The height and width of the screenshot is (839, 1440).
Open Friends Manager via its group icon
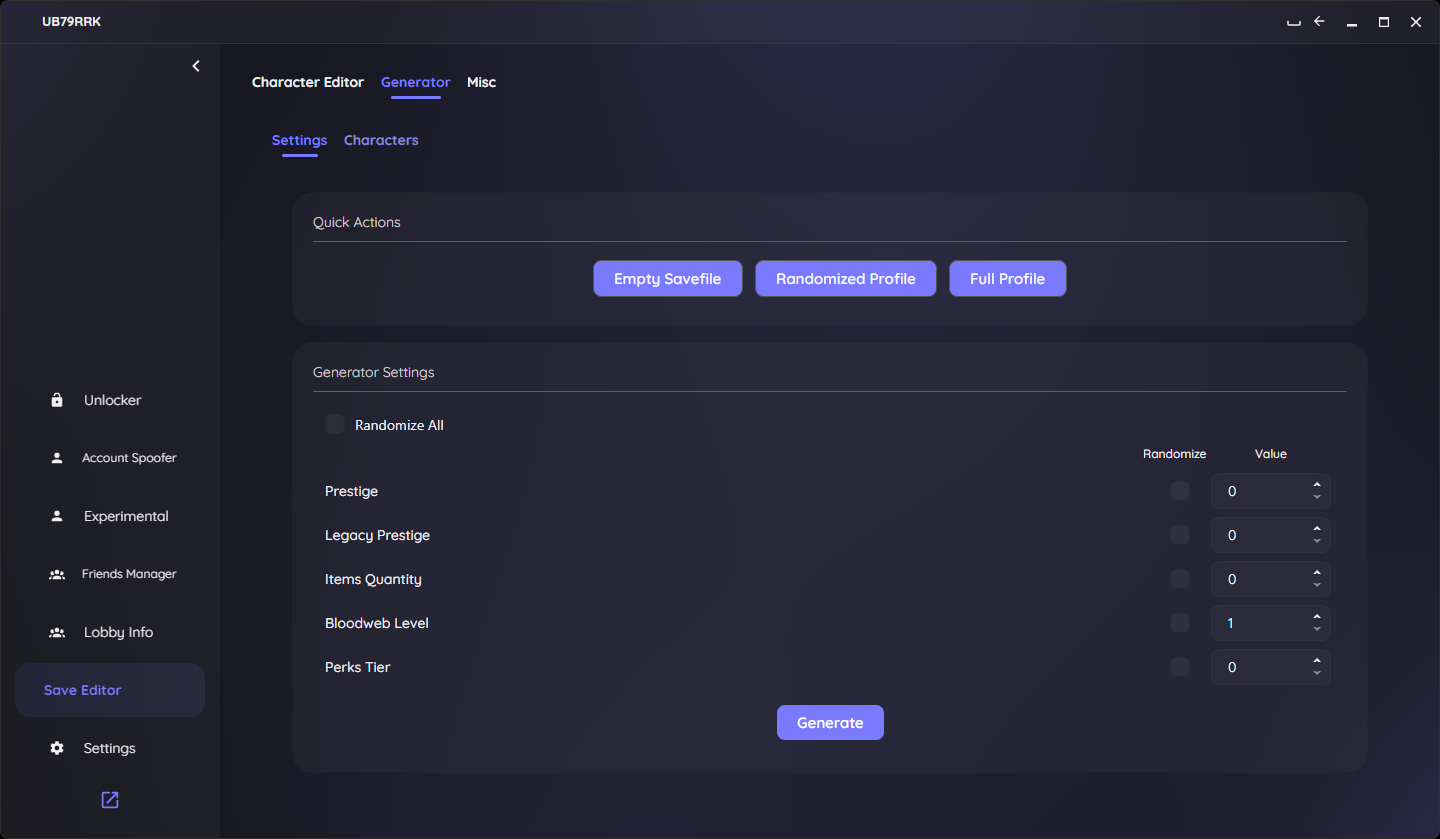(57, 574)
